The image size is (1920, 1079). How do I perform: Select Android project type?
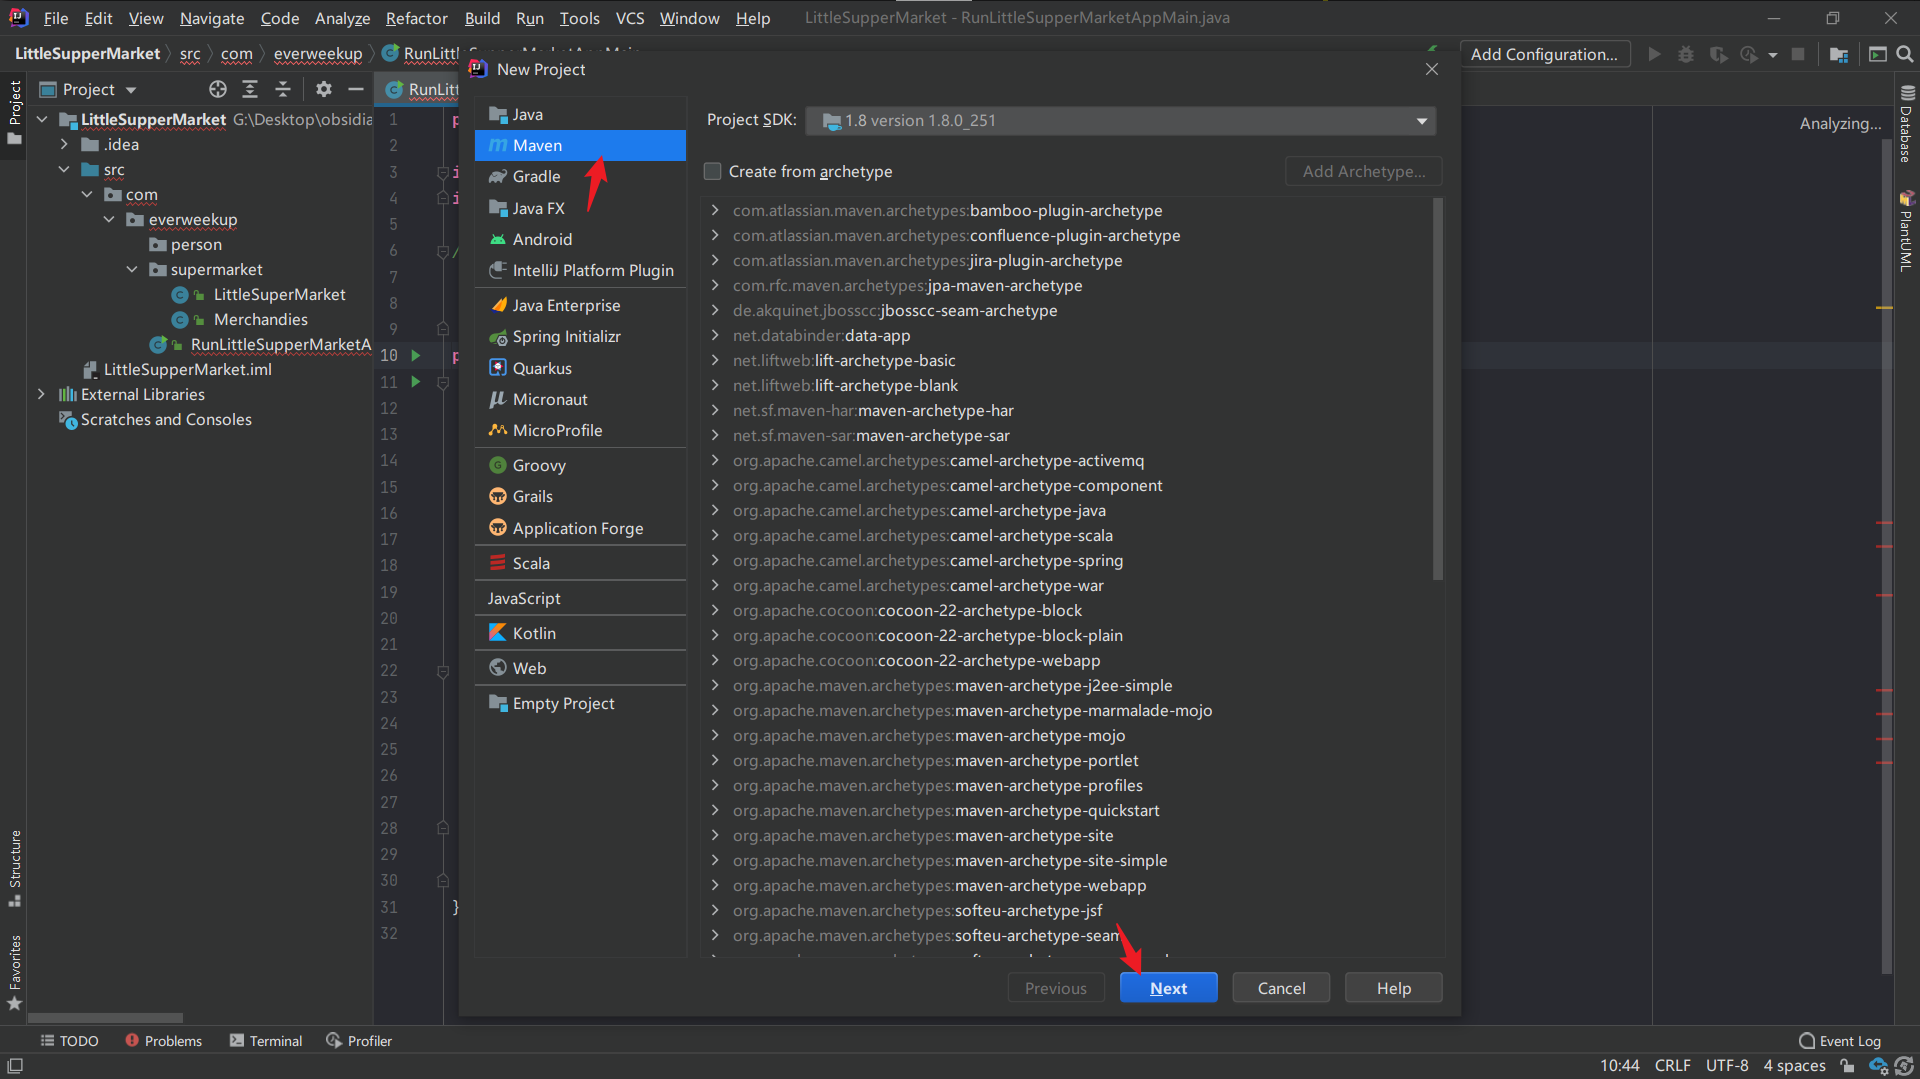point(580,239)
